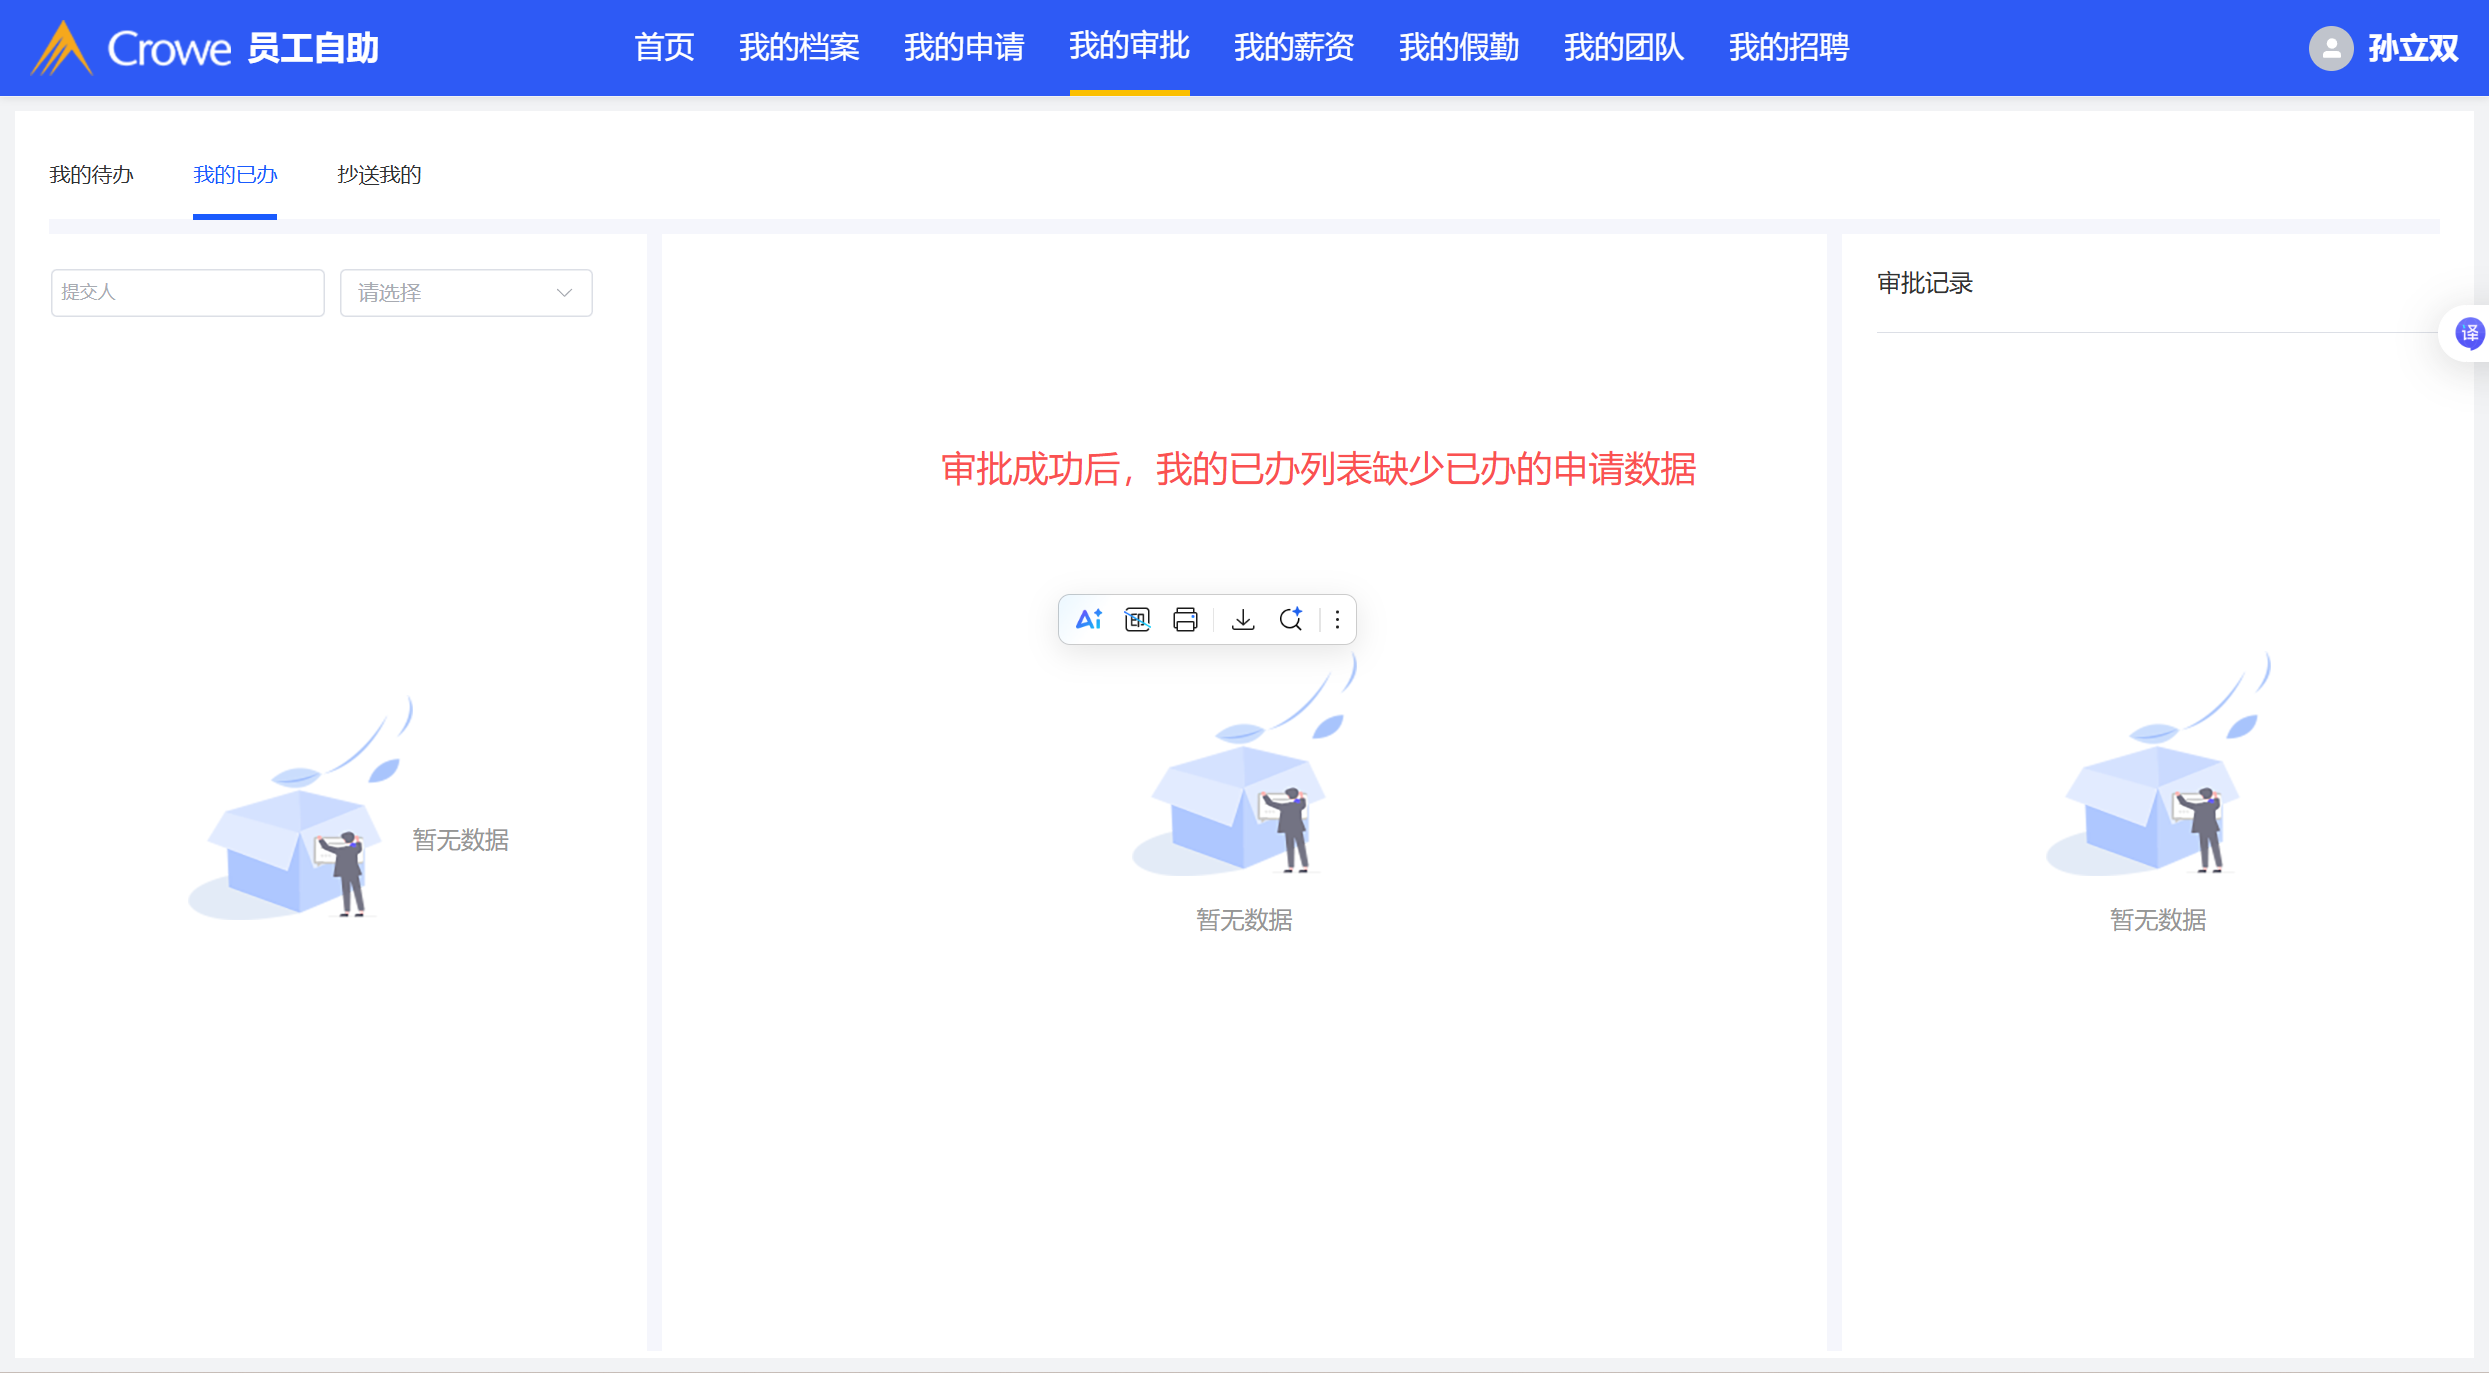Image resolution: width=2489 pixels, height=1373 pixels.
Task: Click the translate bubble icon at right edge
Action: point(2469,333)
